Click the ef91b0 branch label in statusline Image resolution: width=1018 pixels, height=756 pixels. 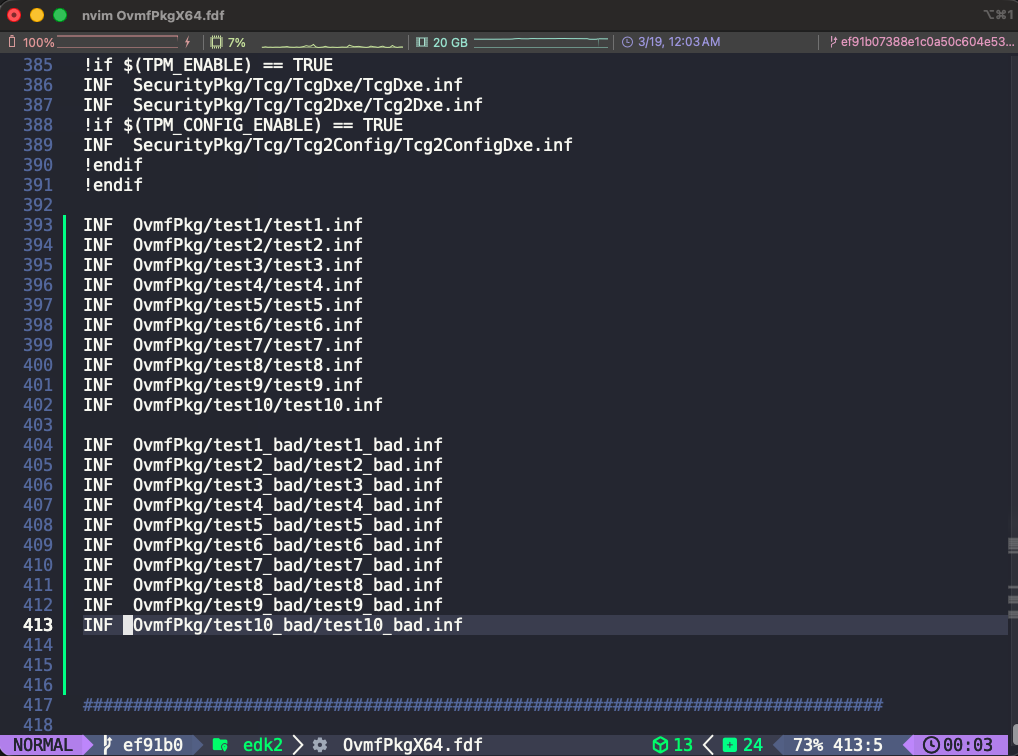(152, 745)
